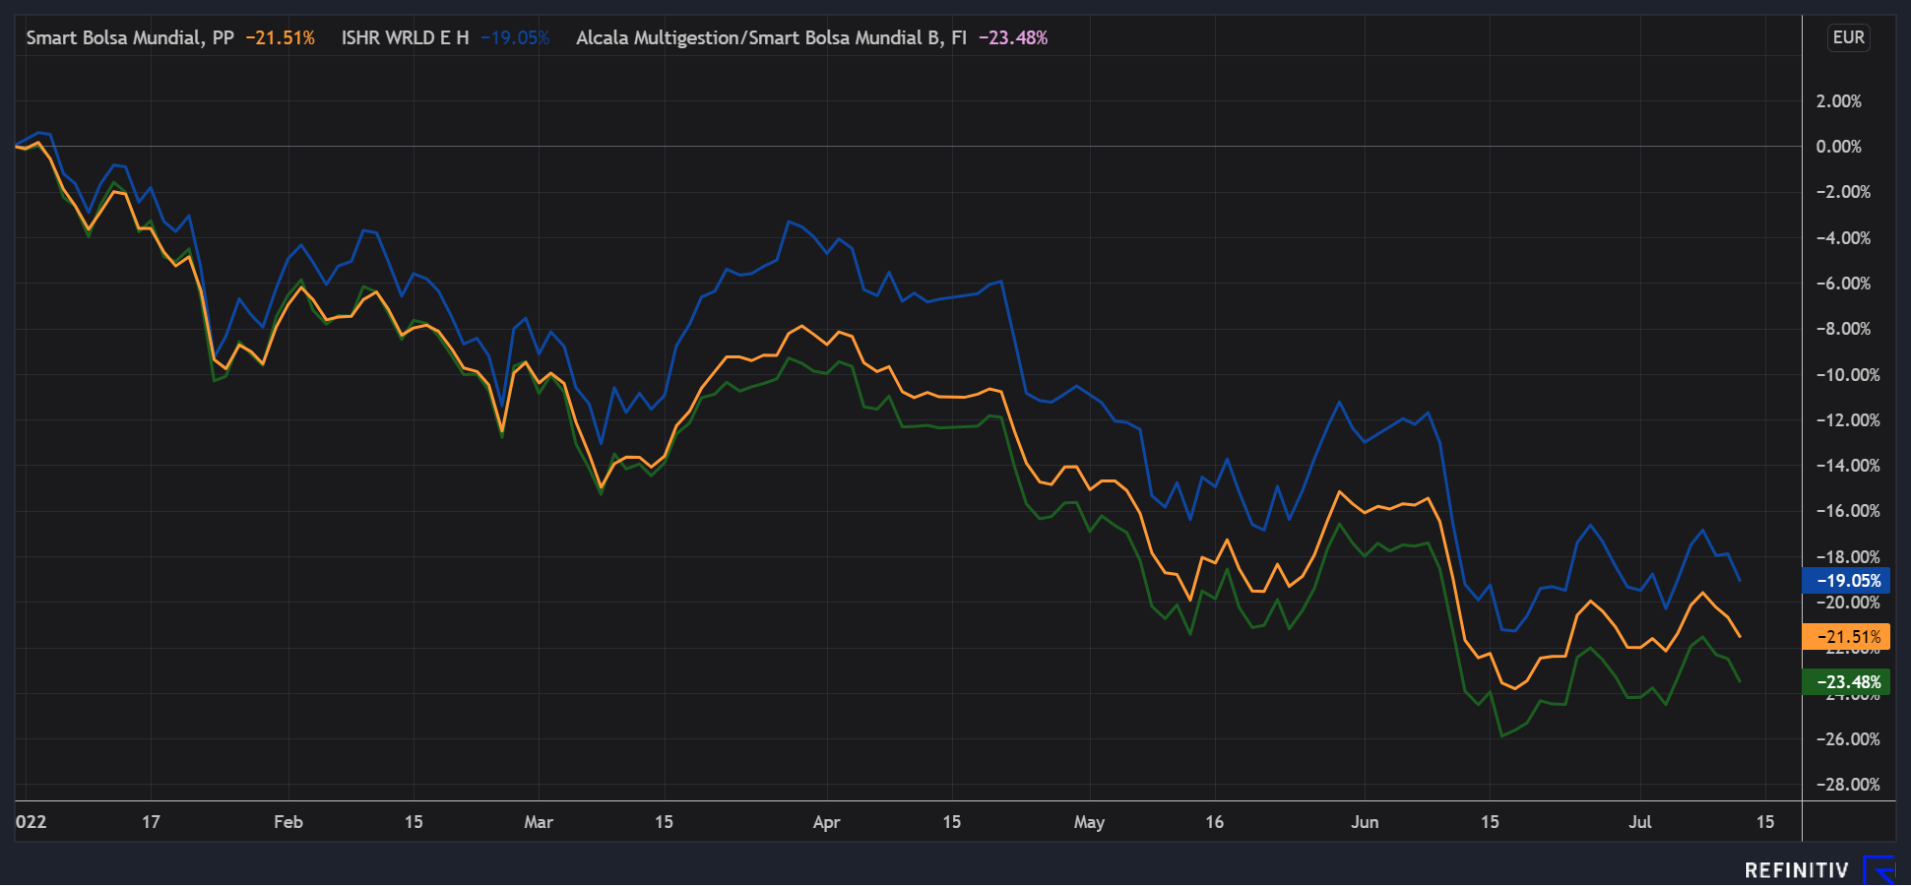Click the -28.00% axis label
Screen dimensions: 1911x886
coord(1847,785)
